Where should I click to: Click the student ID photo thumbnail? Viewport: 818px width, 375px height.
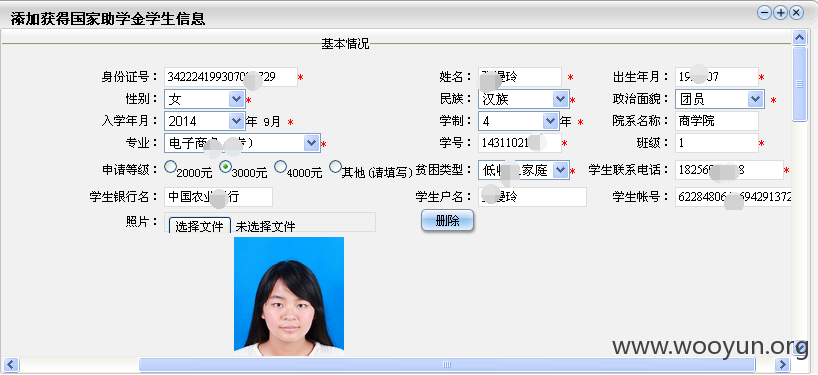[288, 296]
